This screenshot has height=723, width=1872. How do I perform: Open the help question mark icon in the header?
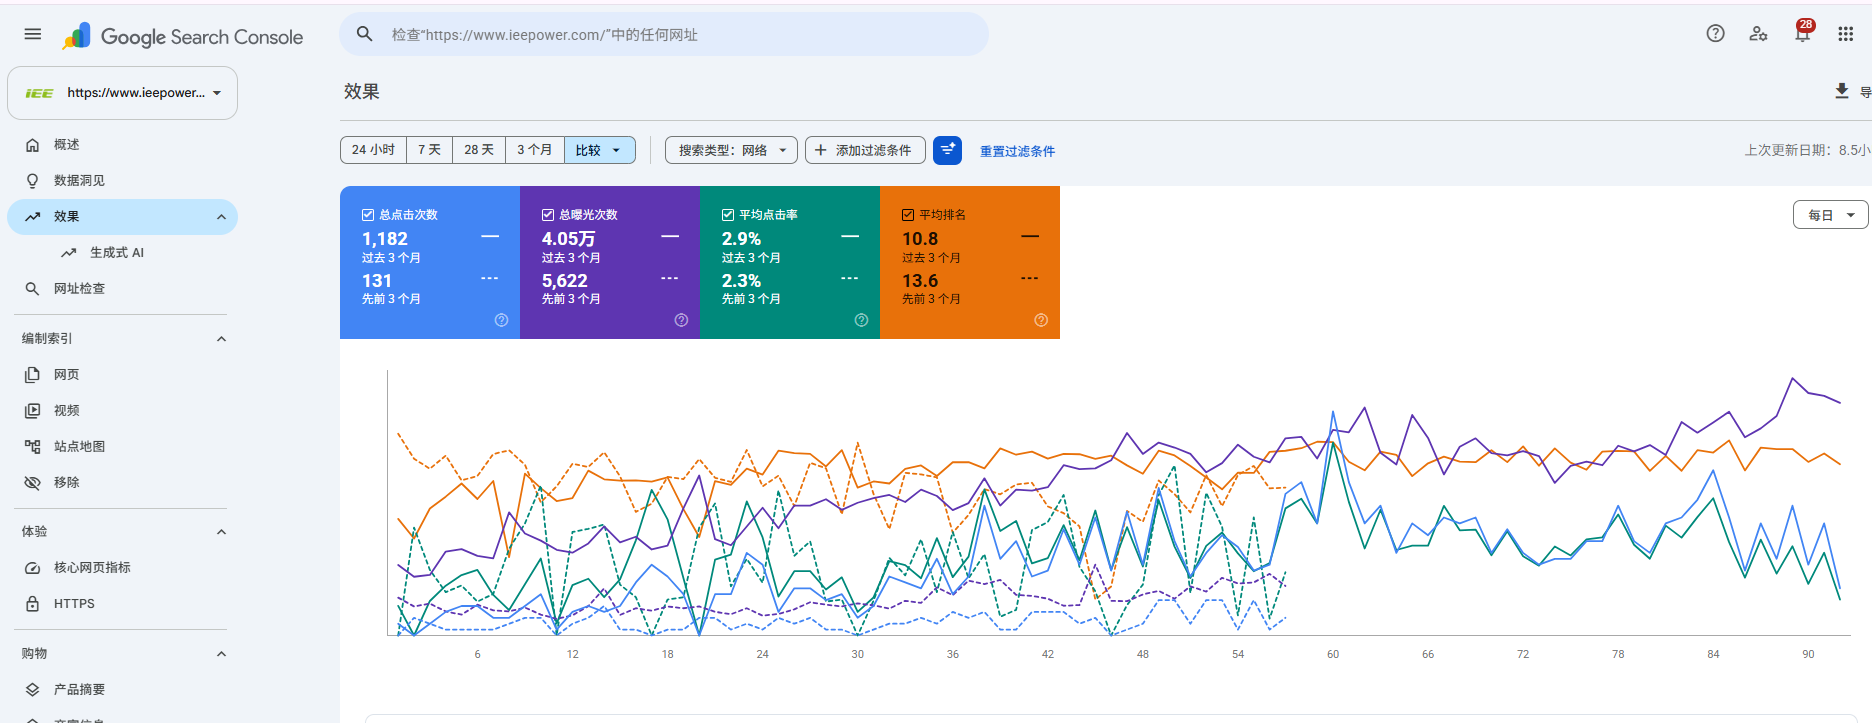tap(1715, 33)
